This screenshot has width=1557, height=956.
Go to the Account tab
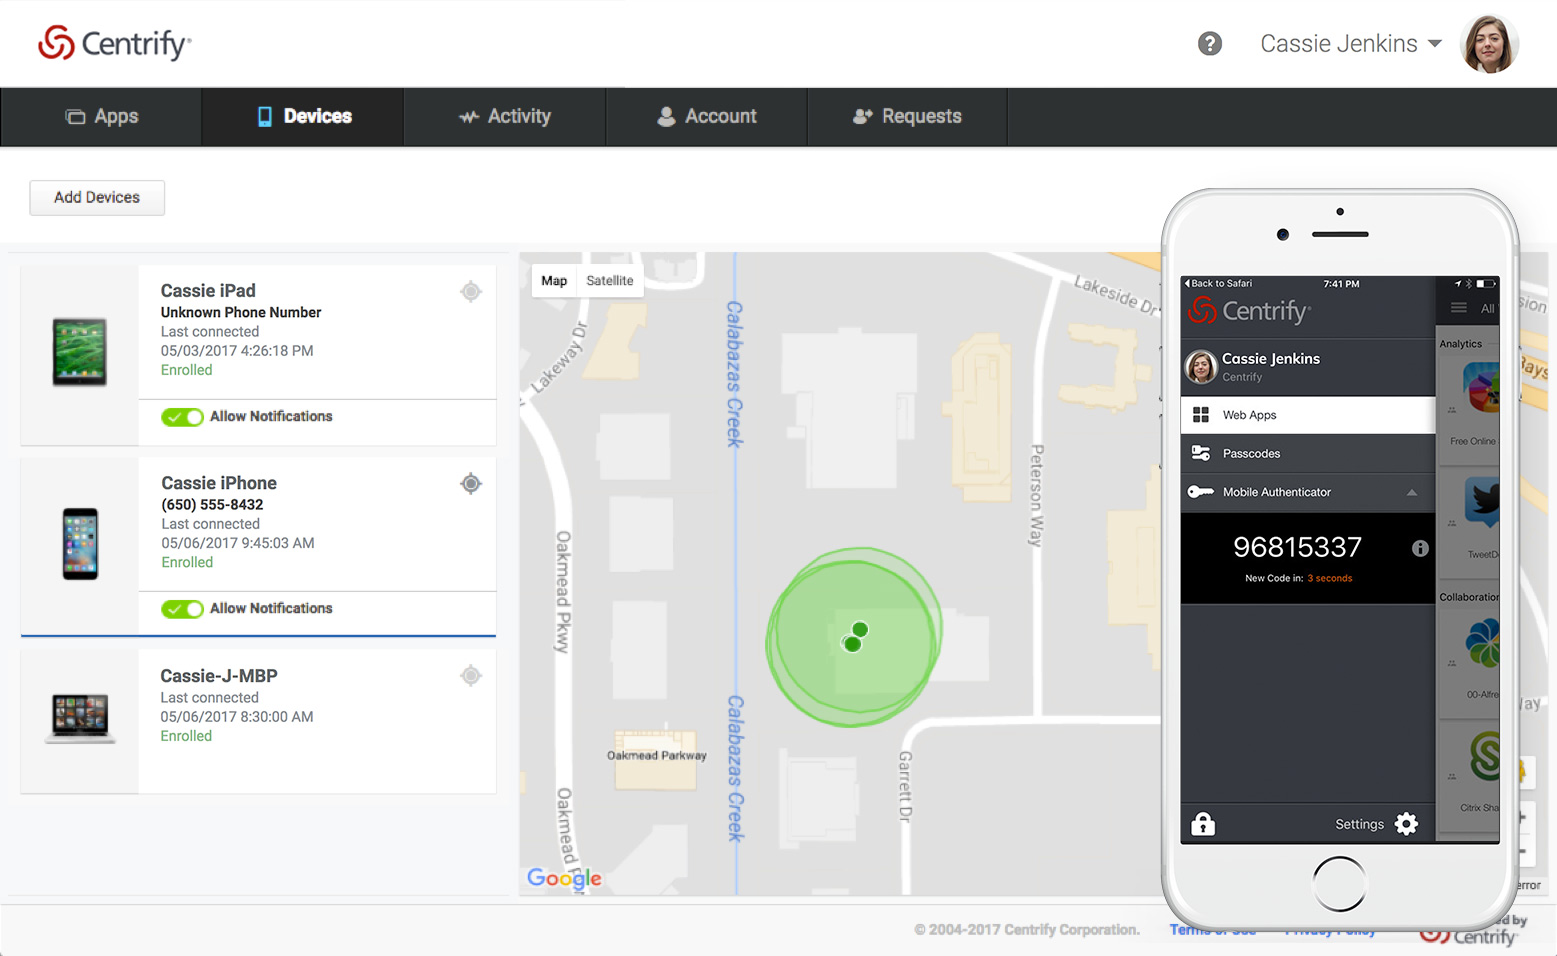tap(707, 116)
